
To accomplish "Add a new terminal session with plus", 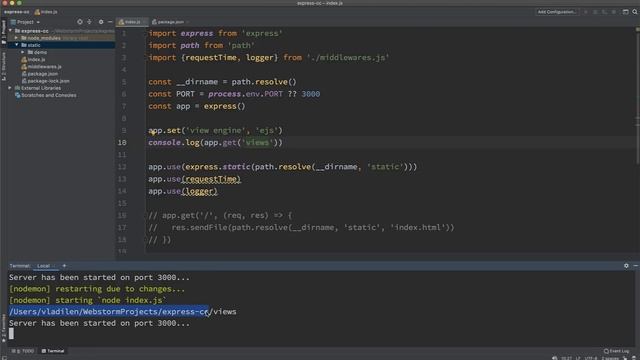I will [64, 266].
